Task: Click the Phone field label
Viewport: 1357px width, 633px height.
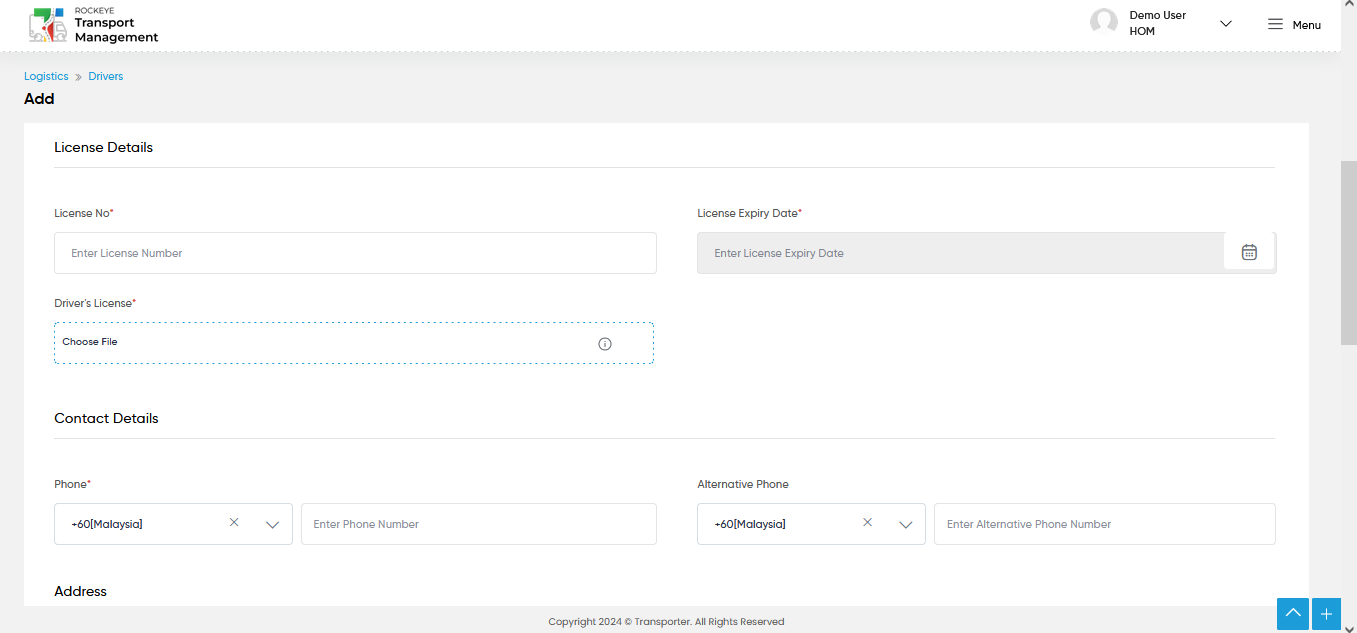Action: click(x=72, y=484)
